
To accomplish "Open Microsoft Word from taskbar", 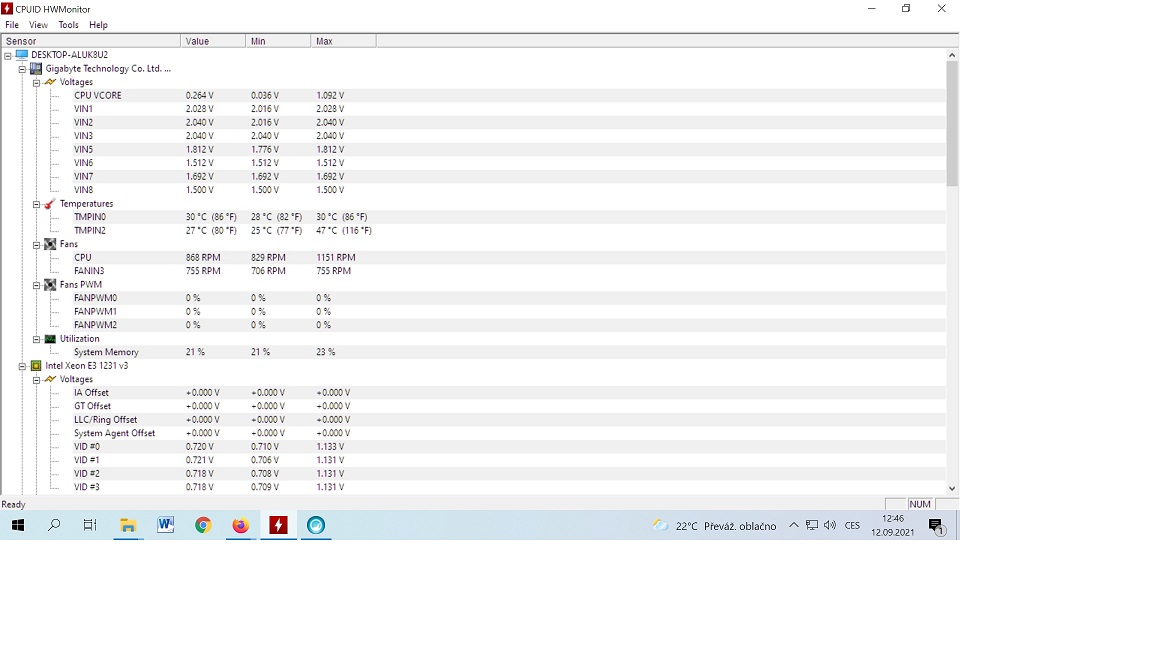I will pos(165,525).
